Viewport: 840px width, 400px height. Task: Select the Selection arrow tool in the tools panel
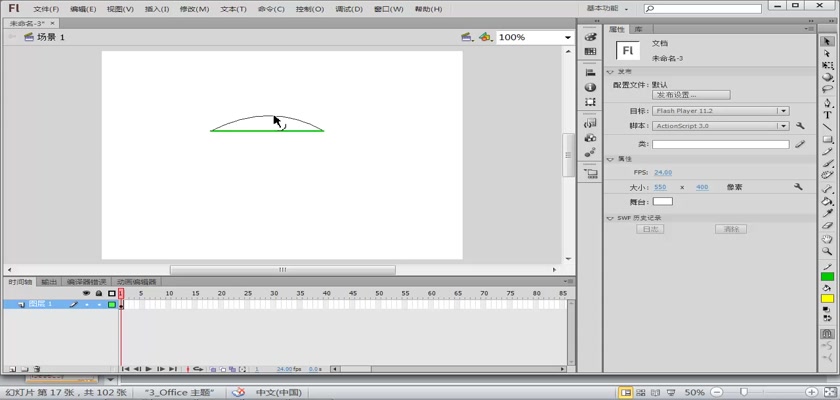pyautogui.click(x=827, y=41)
